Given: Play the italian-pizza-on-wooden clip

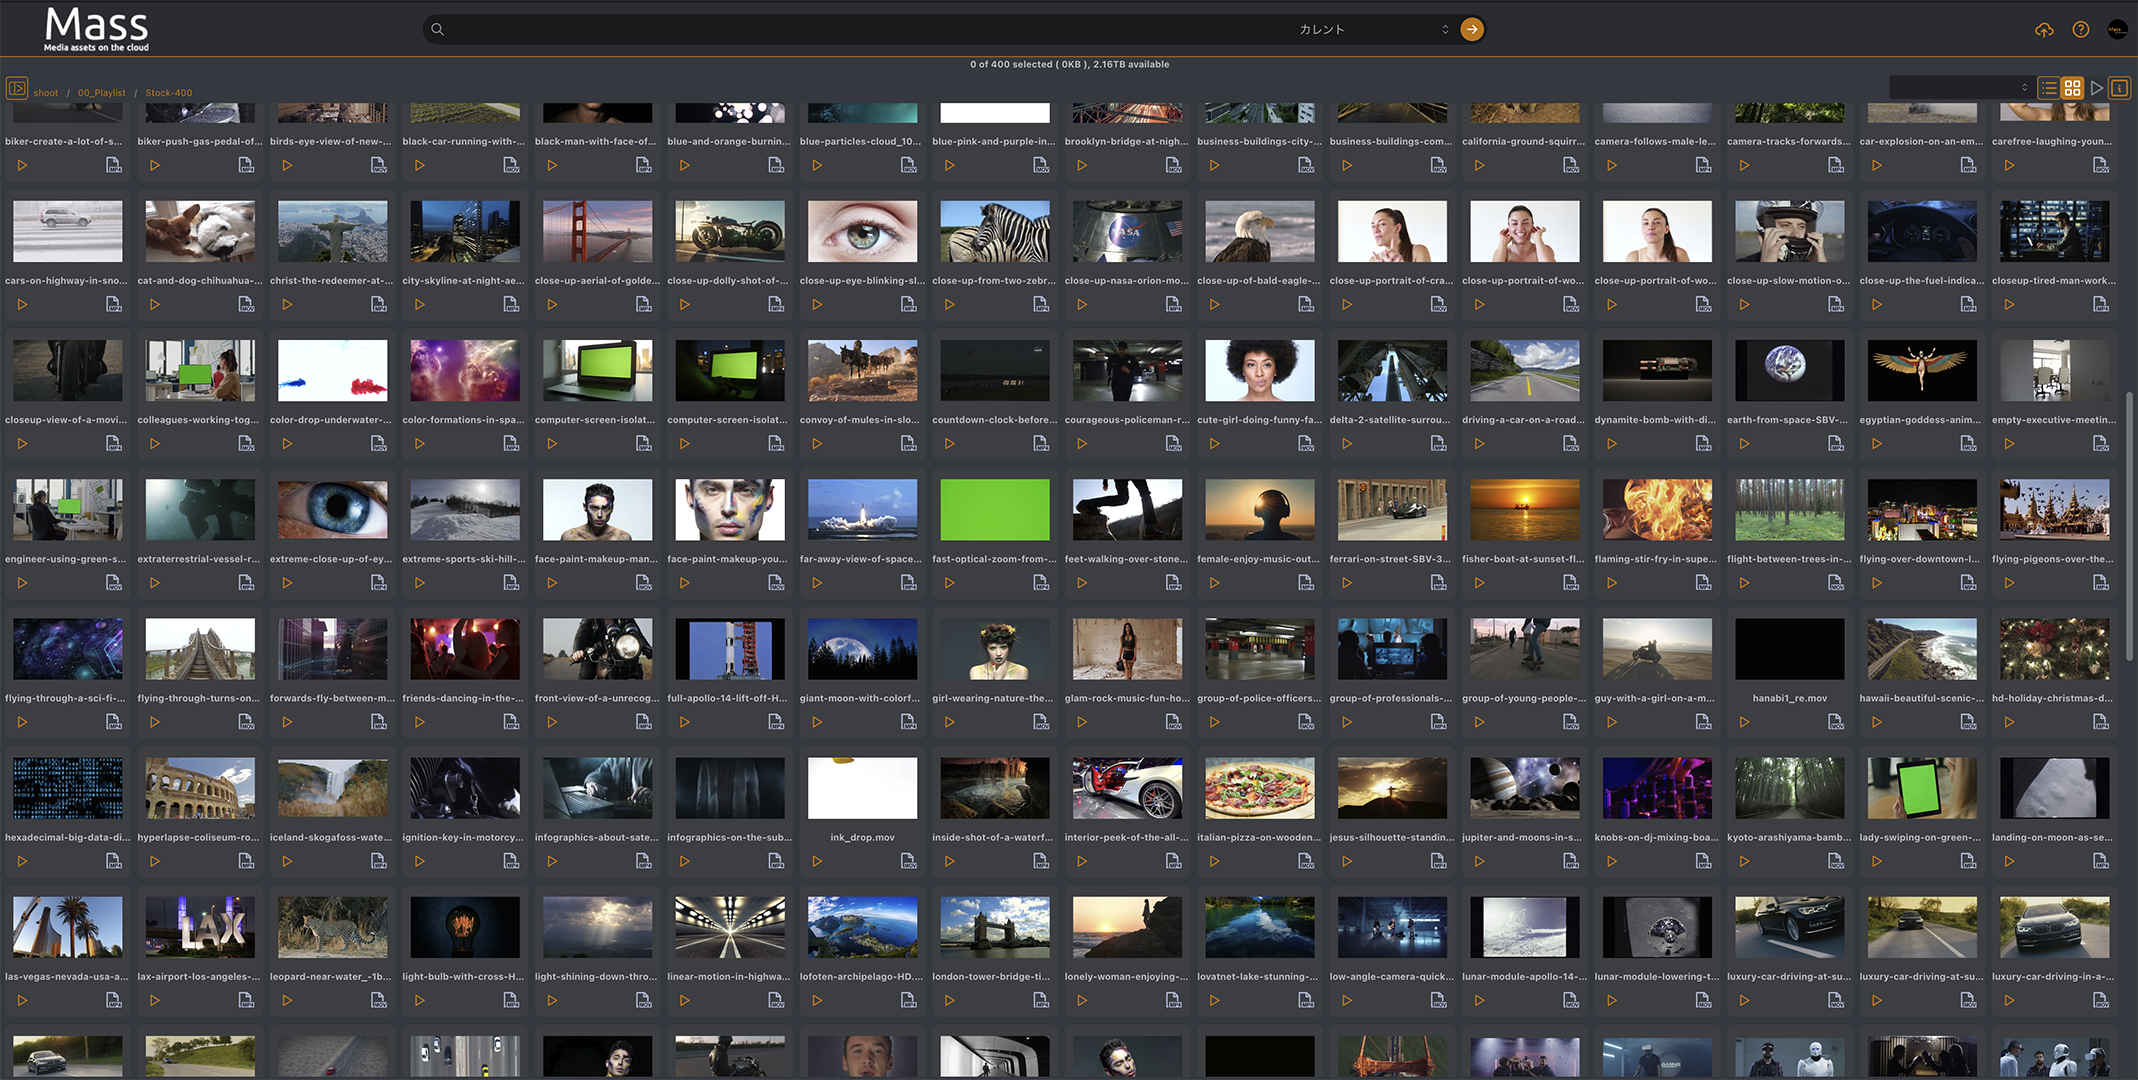Looking at the screenshot, I should click(x=1214, y=861).
